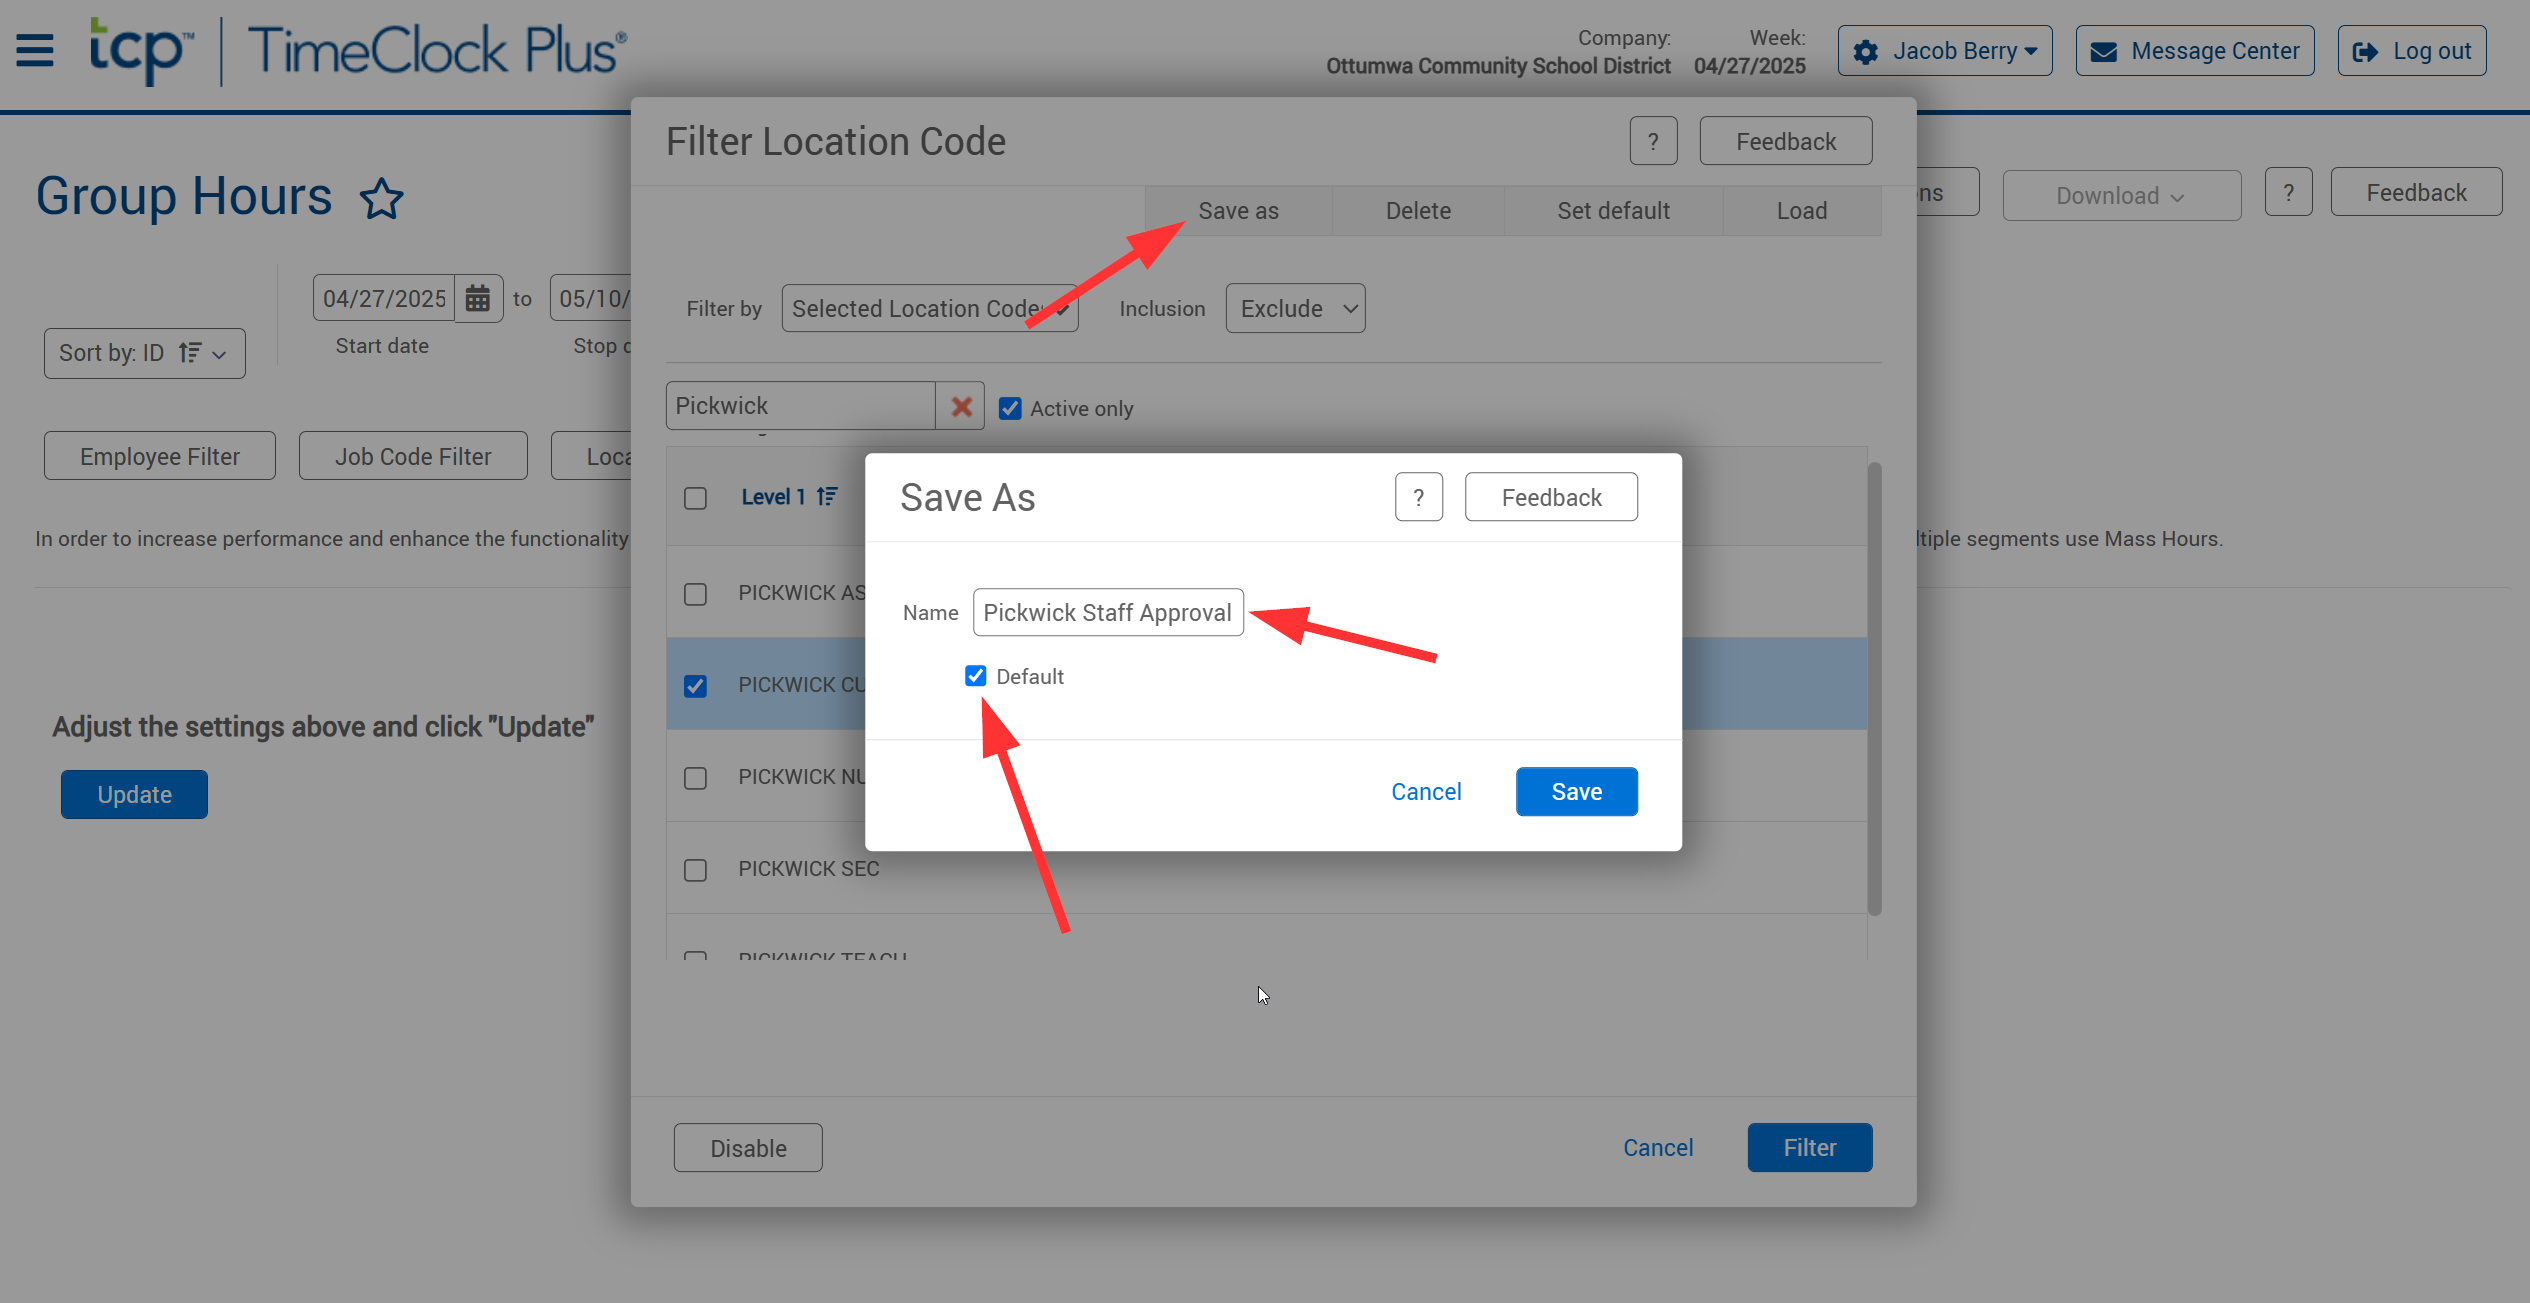Click the TCP TimeClock Plus logo
The image size is (2530, 1303).
pyautogui.click(x=358, y=50)
